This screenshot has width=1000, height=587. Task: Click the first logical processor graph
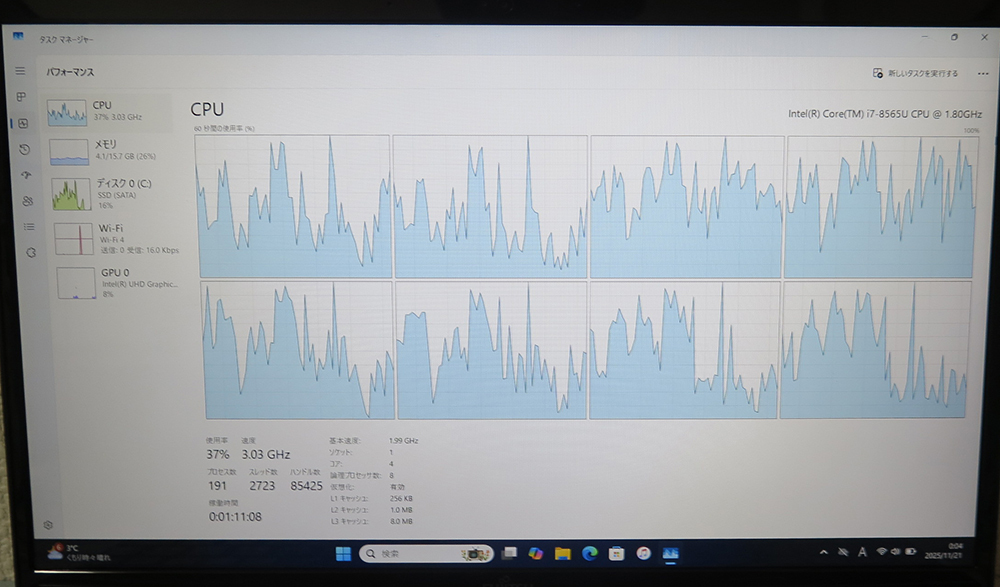[293, 206]
